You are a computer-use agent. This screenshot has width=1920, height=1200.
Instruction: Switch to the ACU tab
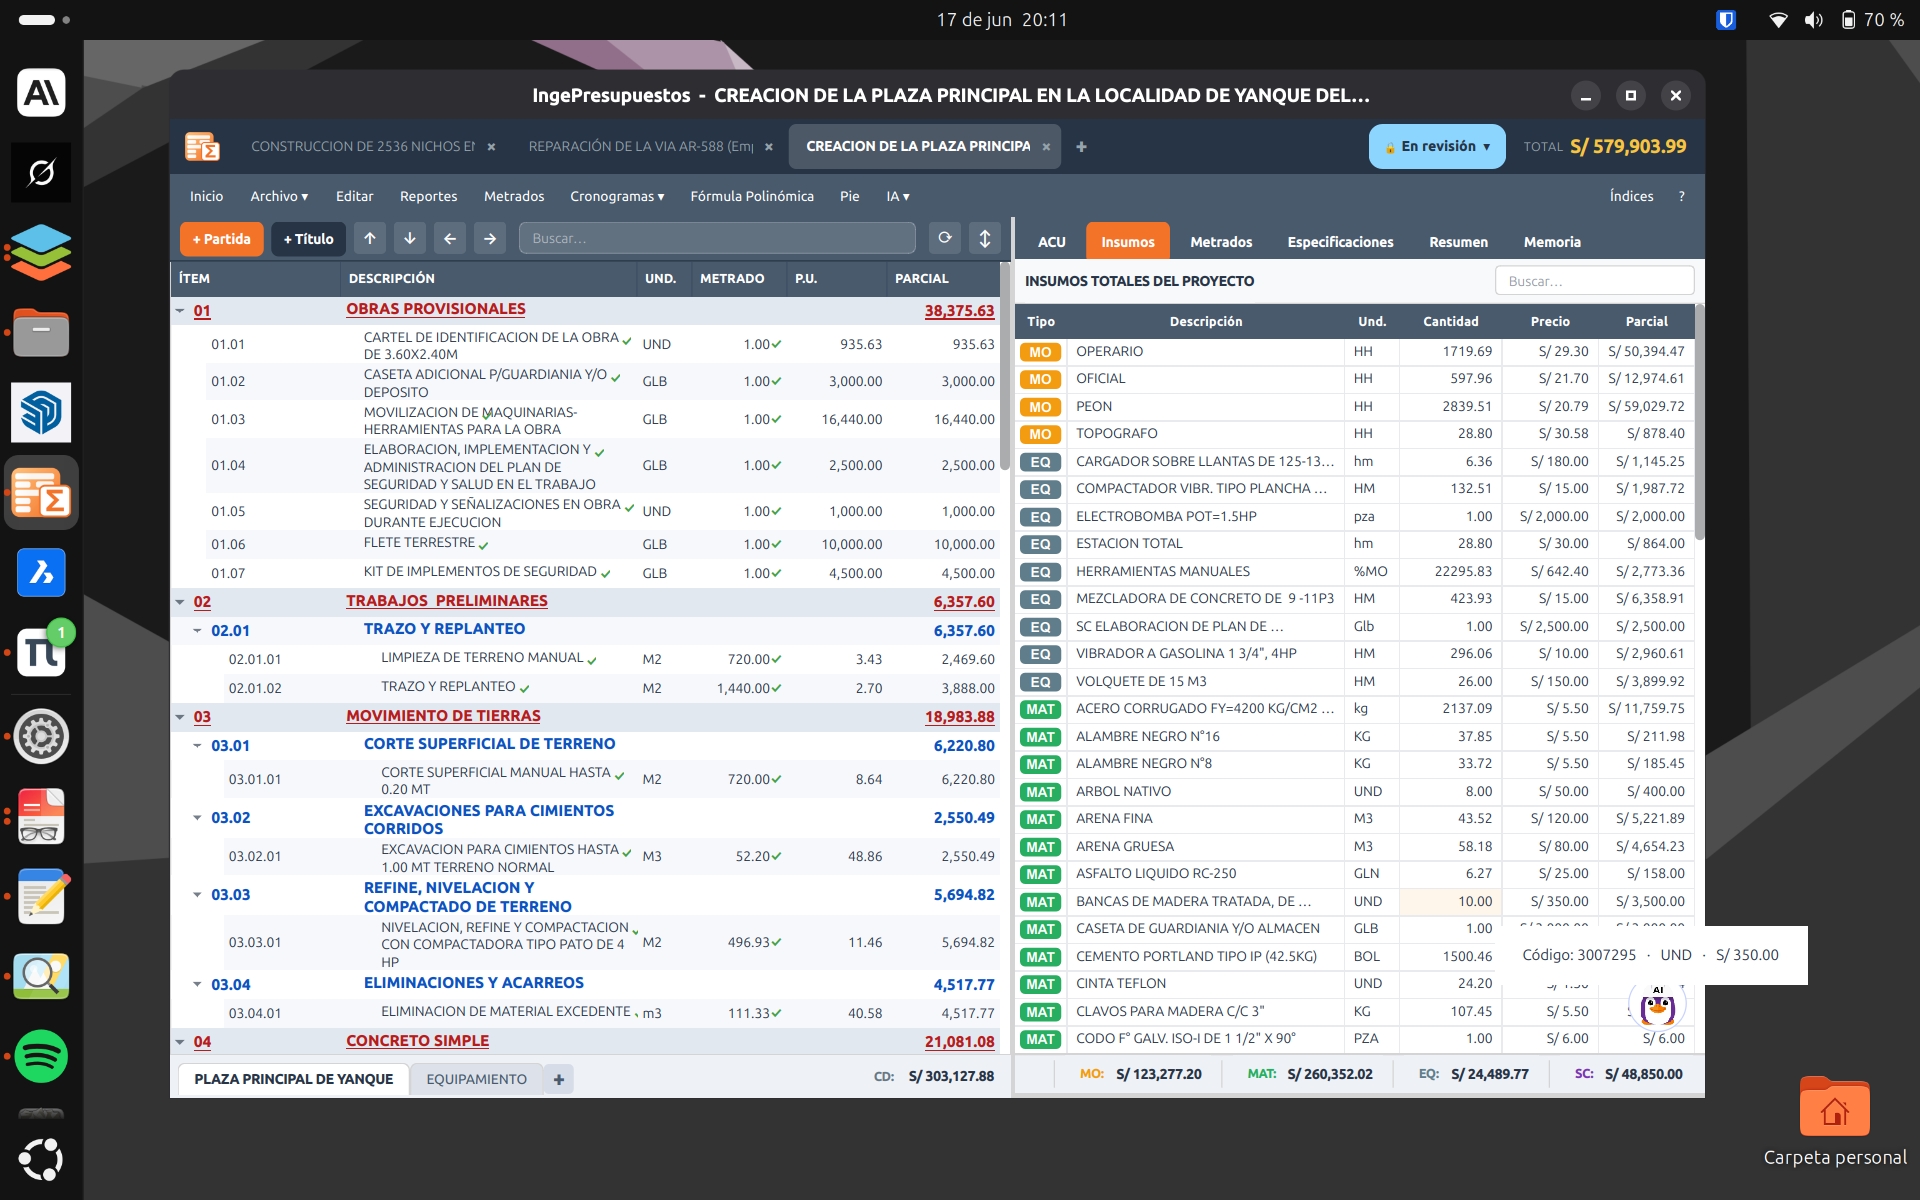pos(1051,242)
